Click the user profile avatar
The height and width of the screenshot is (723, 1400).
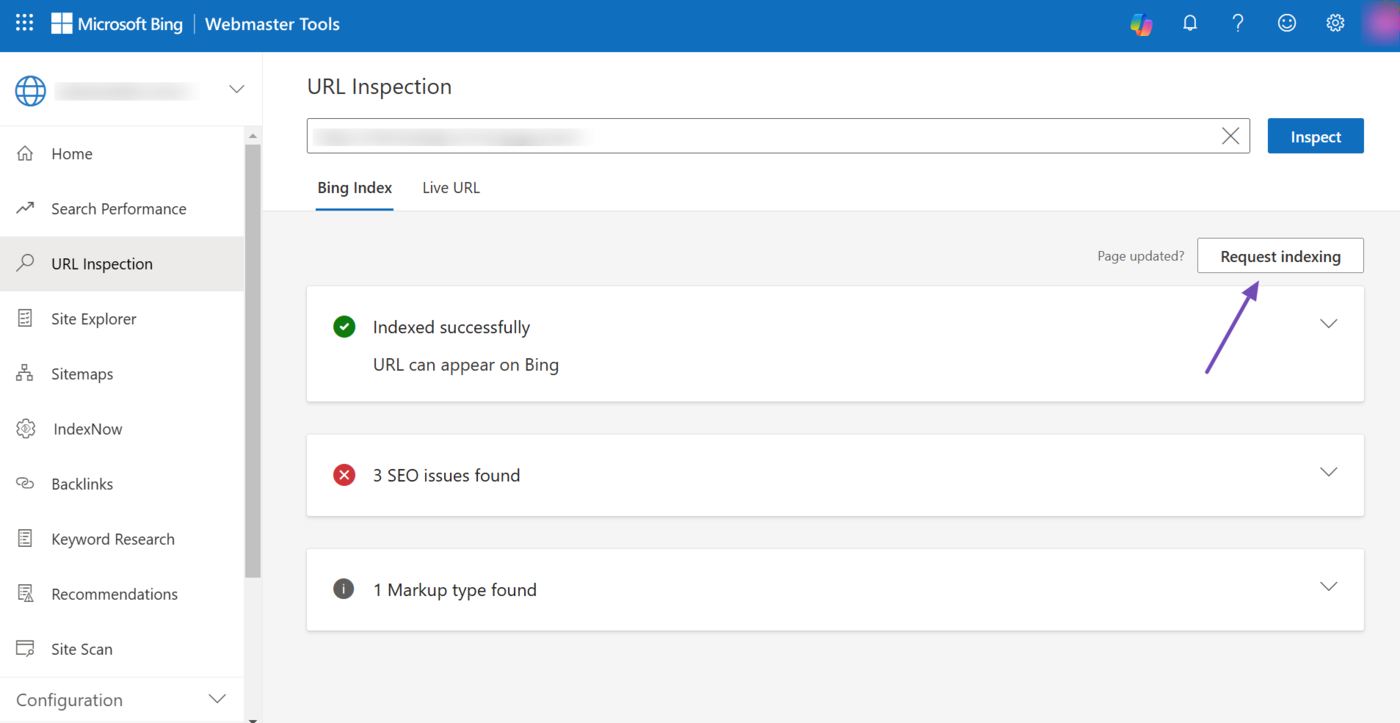pyautogui.click(x=1381, y=23)
